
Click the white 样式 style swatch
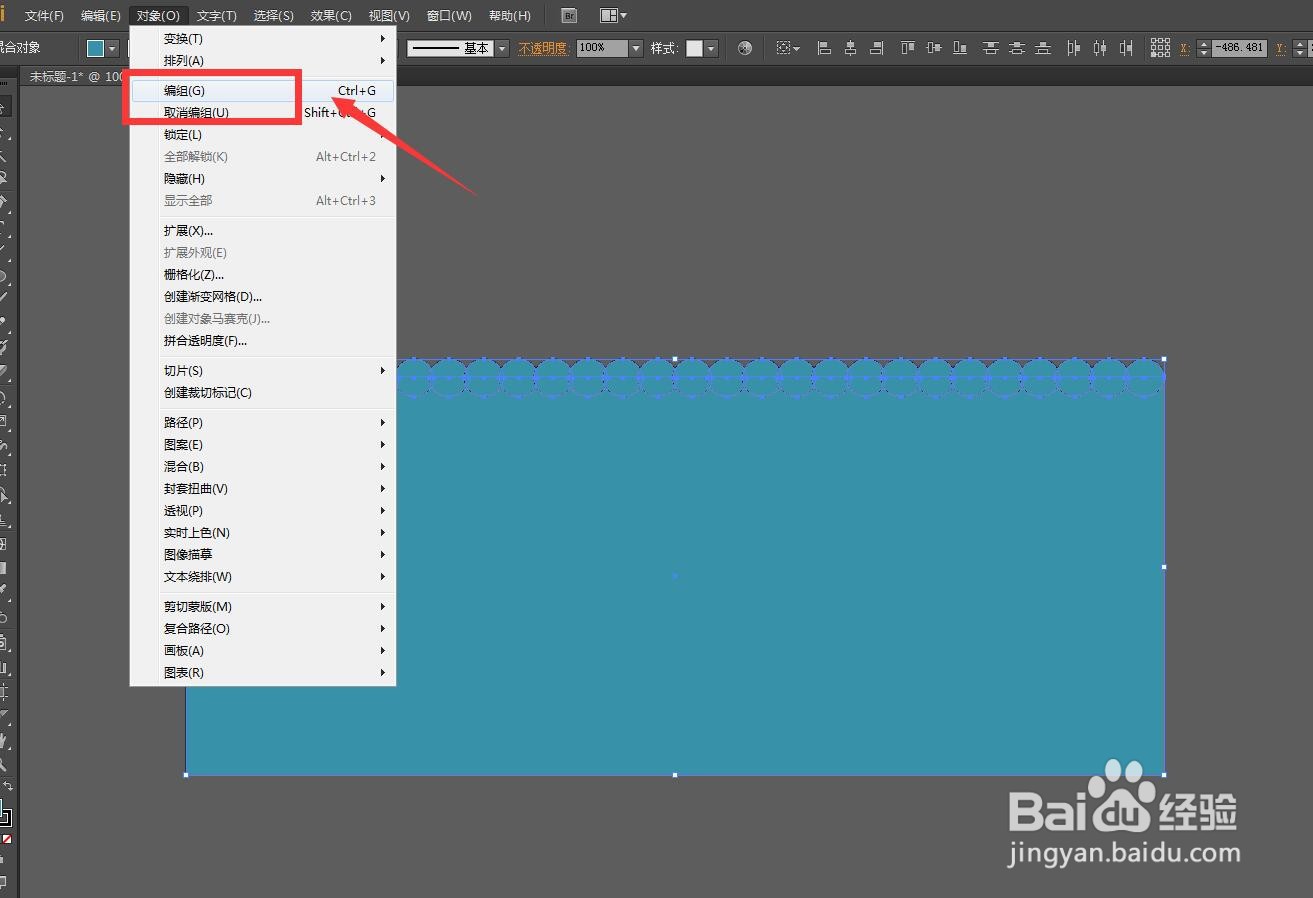[x=694, y=48]
